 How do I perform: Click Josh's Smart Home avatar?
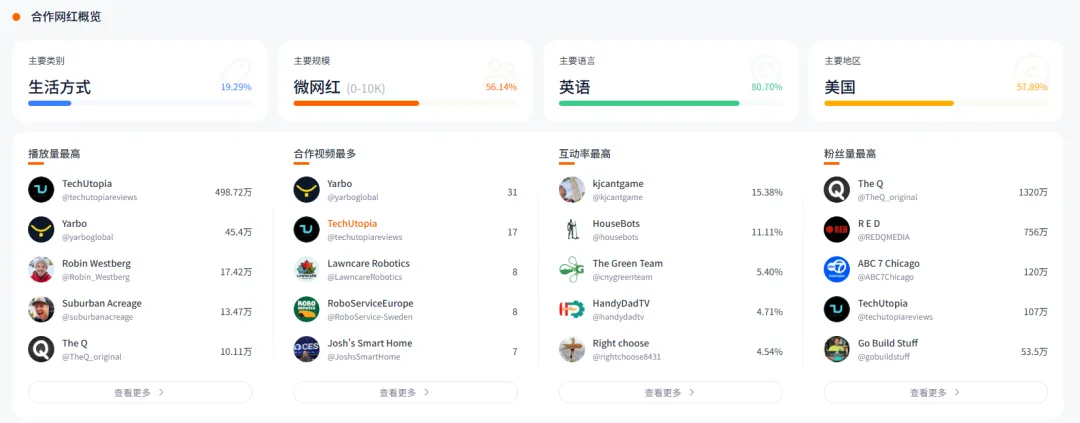[x=306, y=349]
